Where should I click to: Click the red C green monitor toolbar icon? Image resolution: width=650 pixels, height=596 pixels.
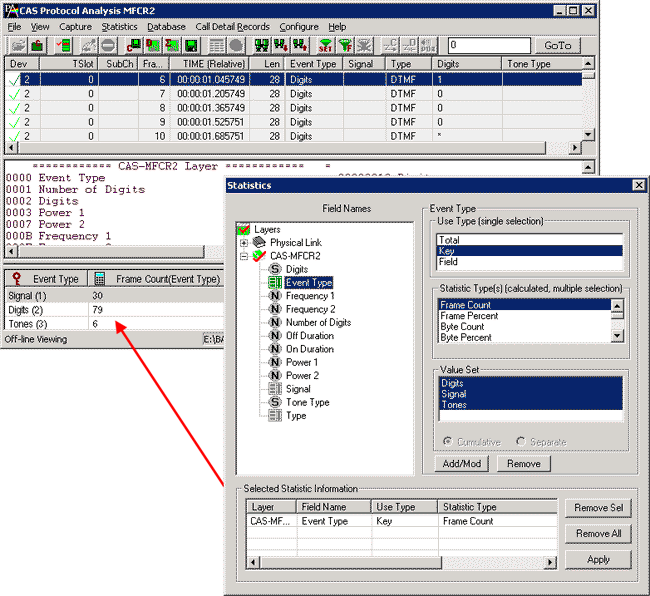pyautogui.click(x=134, y=45)
